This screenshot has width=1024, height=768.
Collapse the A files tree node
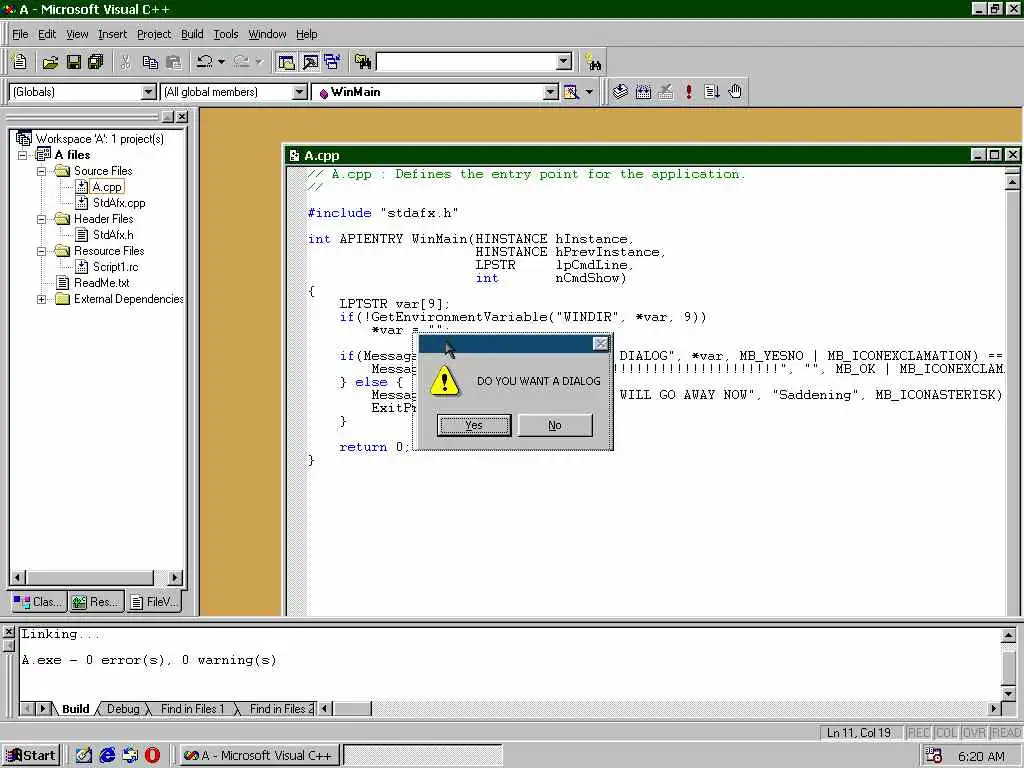23,155
